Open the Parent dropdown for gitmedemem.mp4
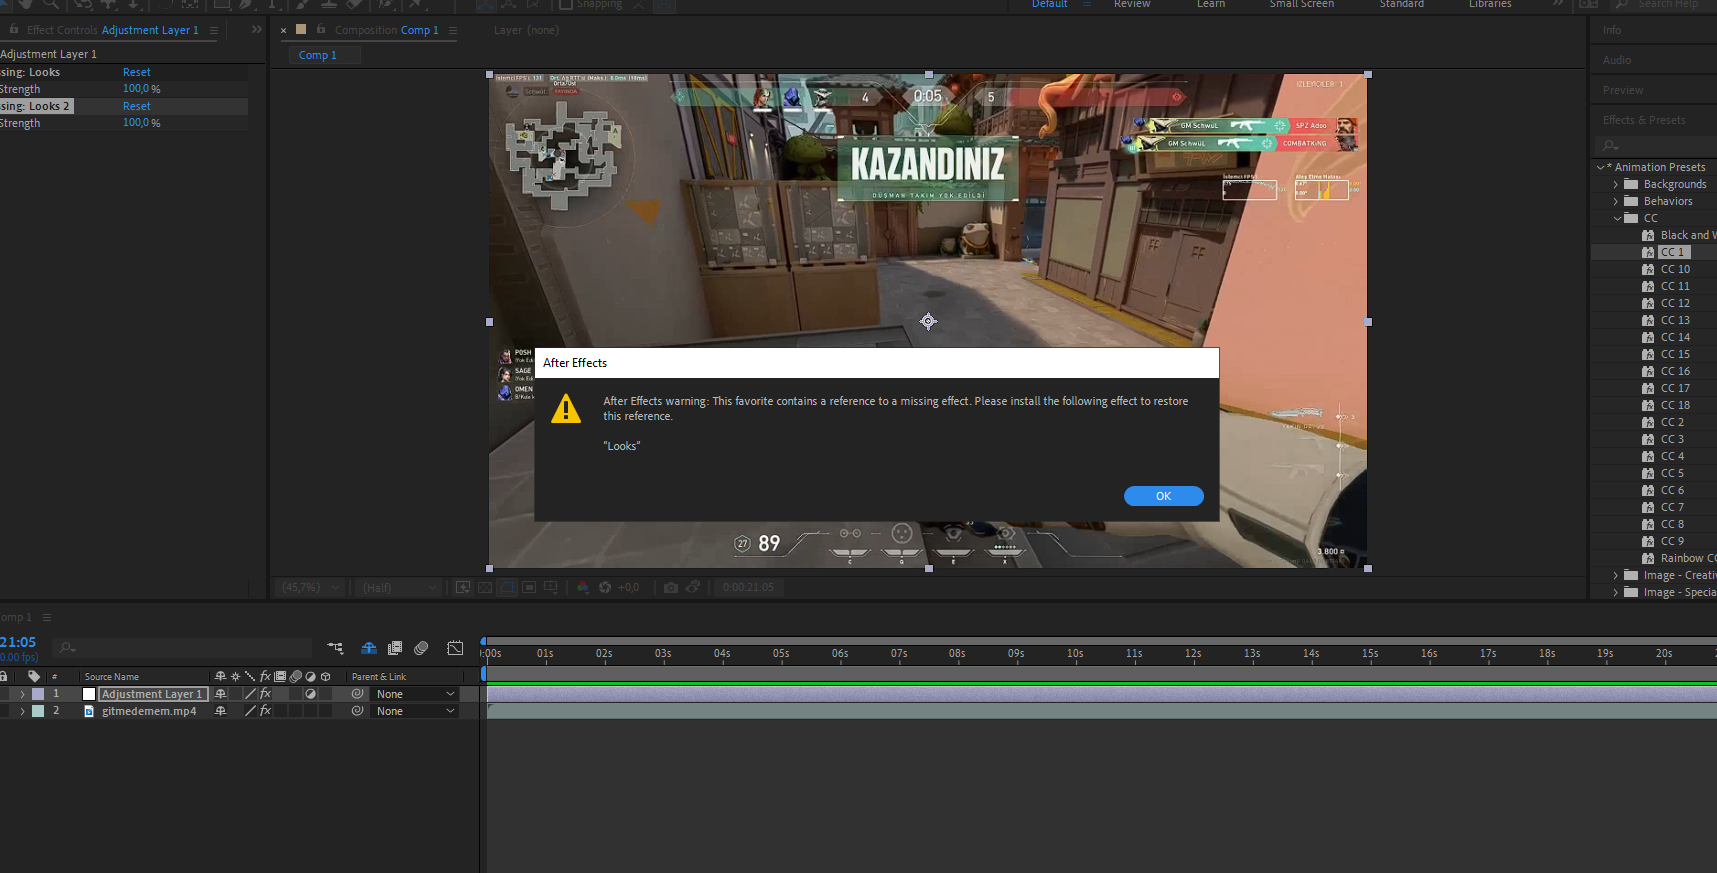The width and height of the screenshot is (1717, 873). [414, 711]
